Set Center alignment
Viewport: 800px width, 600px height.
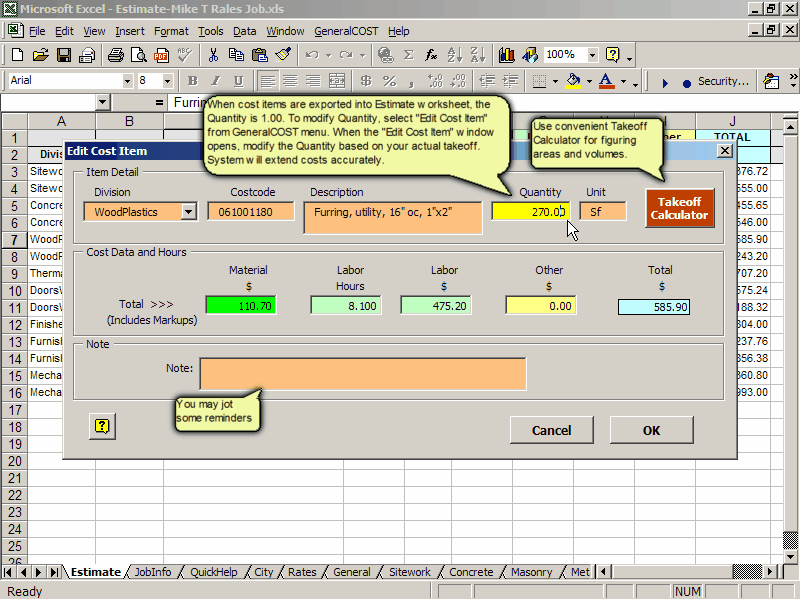click(290, 81)
